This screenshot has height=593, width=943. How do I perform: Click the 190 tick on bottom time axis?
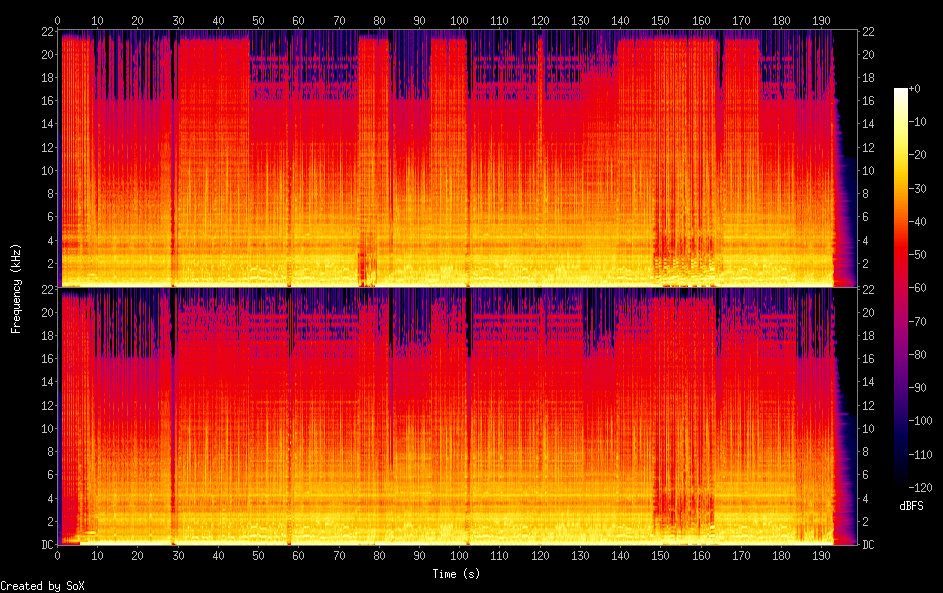coord(822,554)
